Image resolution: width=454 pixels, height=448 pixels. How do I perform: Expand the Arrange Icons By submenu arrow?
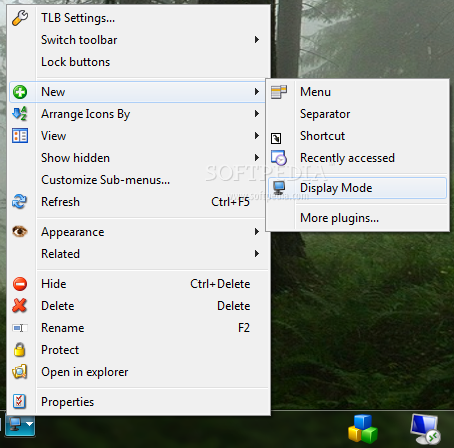pyautogui.click(x=257, y=114)
